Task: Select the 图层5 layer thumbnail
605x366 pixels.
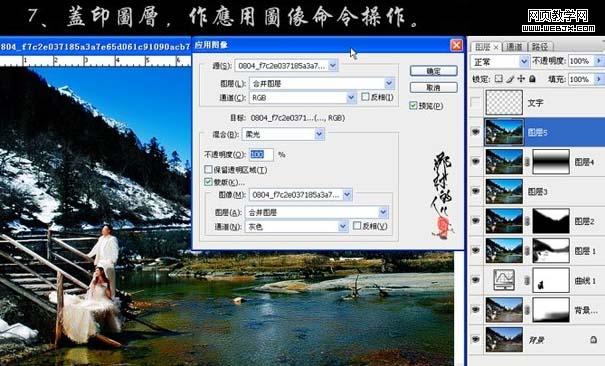Action: coord(504,132)
